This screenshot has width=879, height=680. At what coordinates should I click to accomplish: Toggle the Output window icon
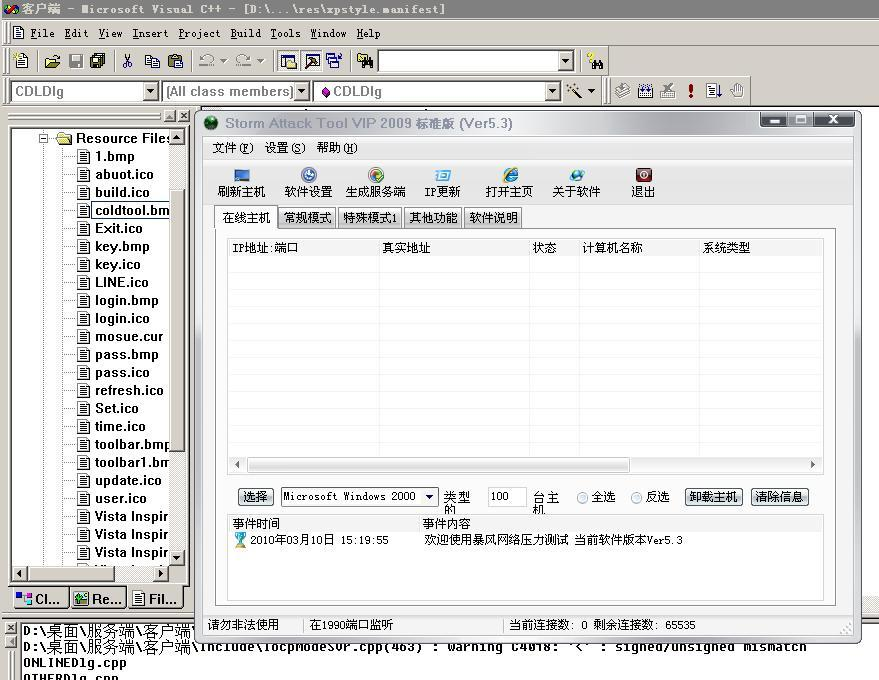[312, 61]
